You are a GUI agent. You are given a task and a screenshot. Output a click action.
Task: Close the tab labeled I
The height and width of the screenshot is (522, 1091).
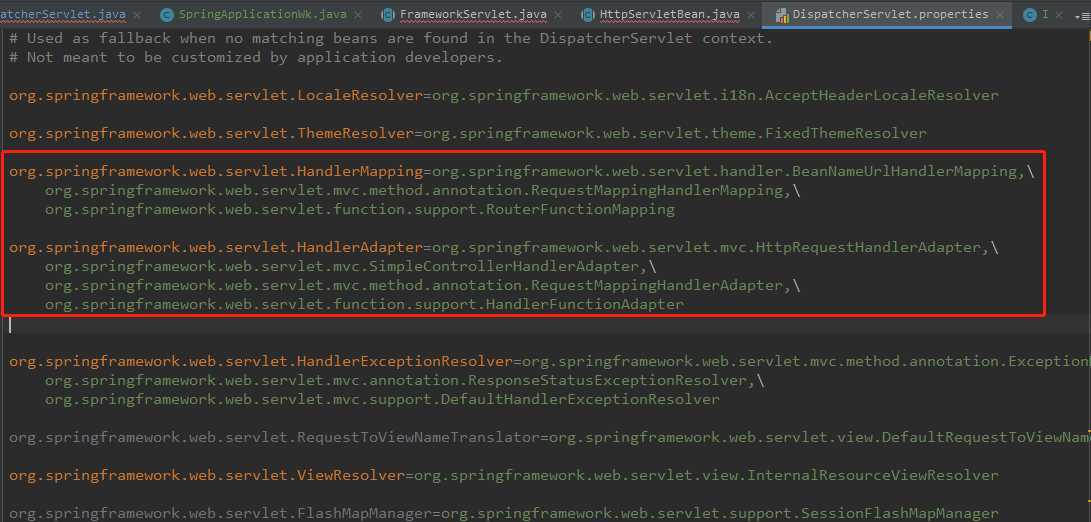[x=1060, y=15]
